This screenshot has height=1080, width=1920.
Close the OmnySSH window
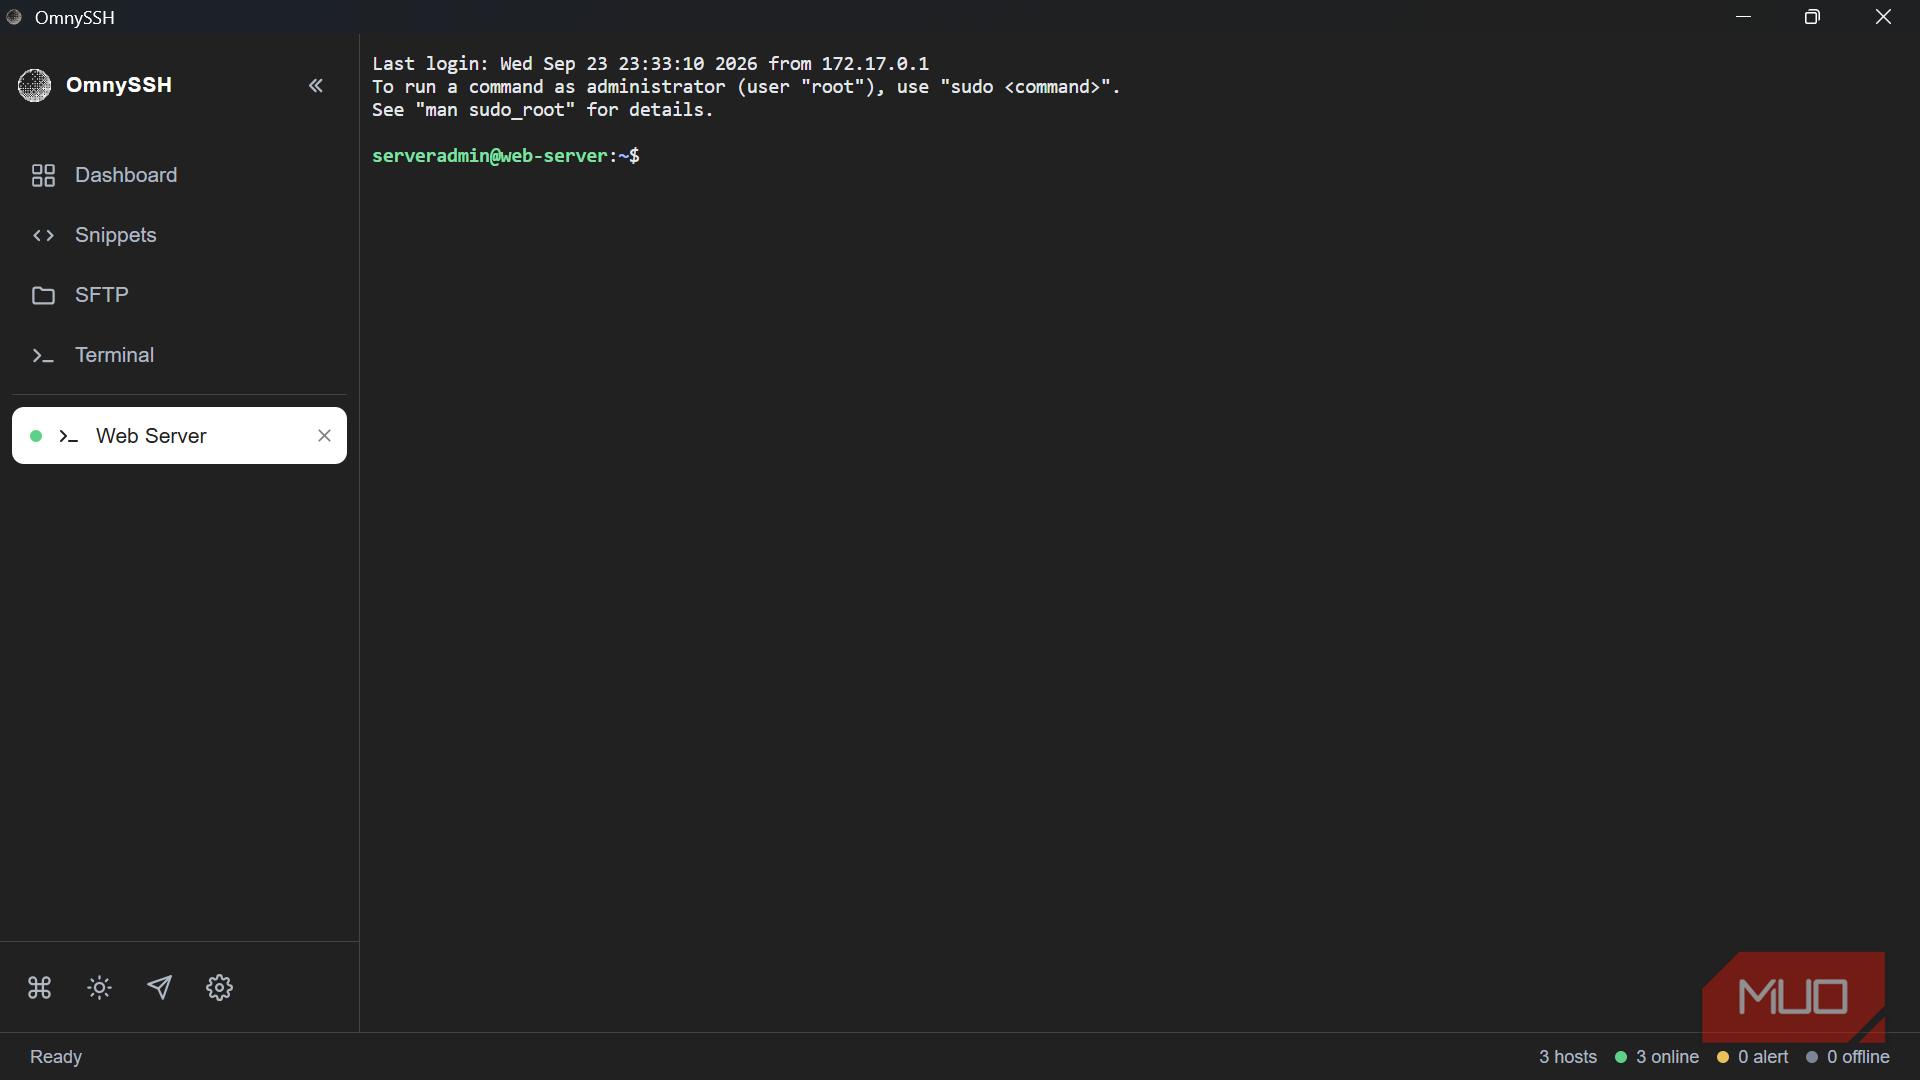[x=1884, y=17]
